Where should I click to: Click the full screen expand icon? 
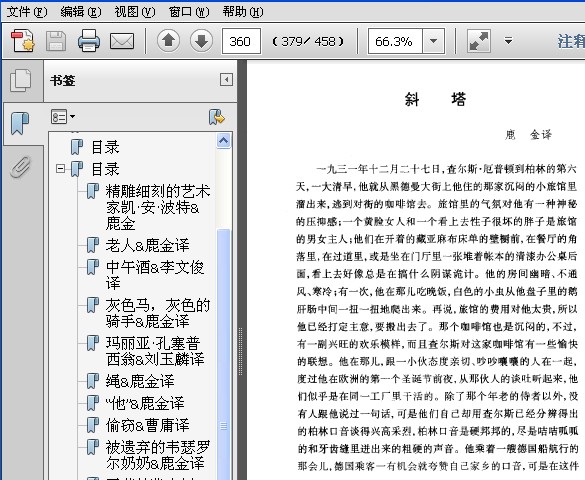click(479, 41)
